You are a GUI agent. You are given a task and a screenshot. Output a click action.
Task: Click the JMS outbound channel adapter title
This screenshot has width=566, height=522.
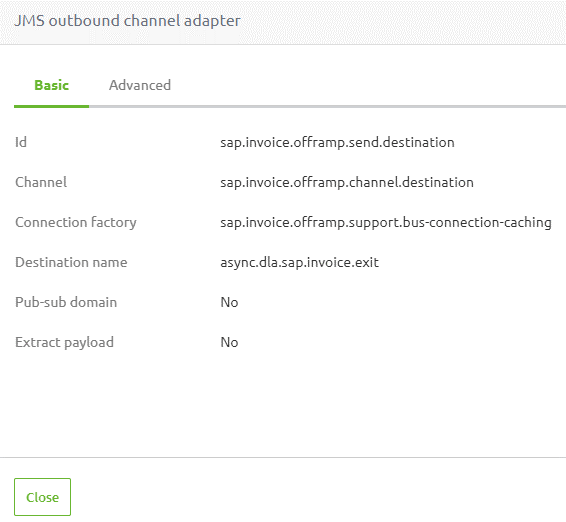coord(127,21)
